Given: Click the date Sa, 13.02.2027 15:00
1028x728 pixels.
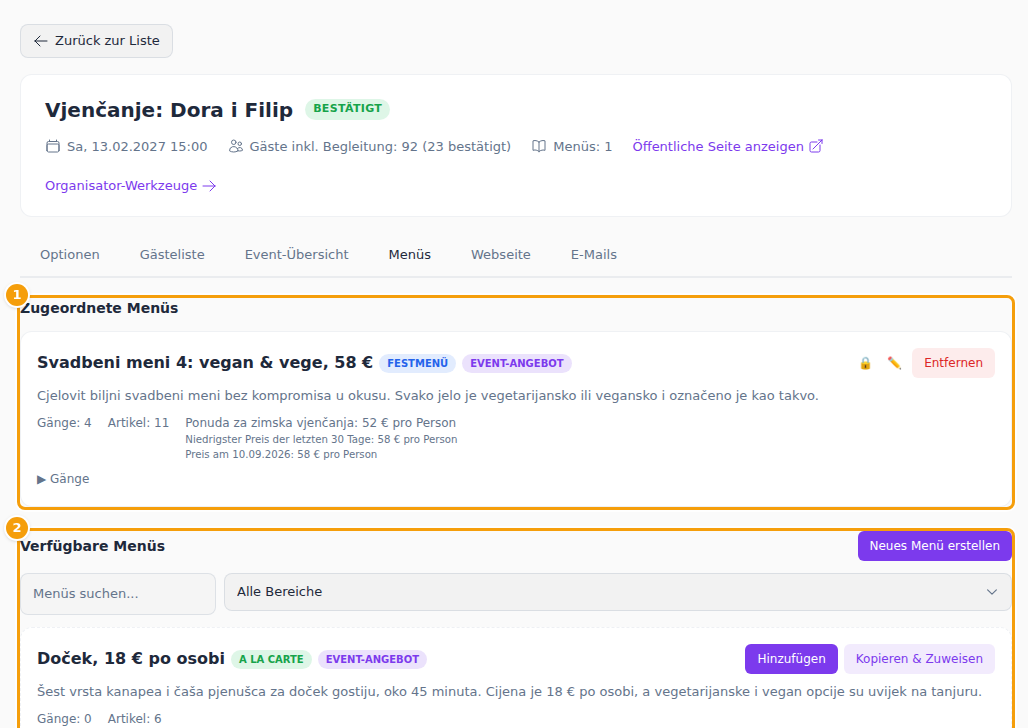Looking at the screenshot, I should 137,146.
